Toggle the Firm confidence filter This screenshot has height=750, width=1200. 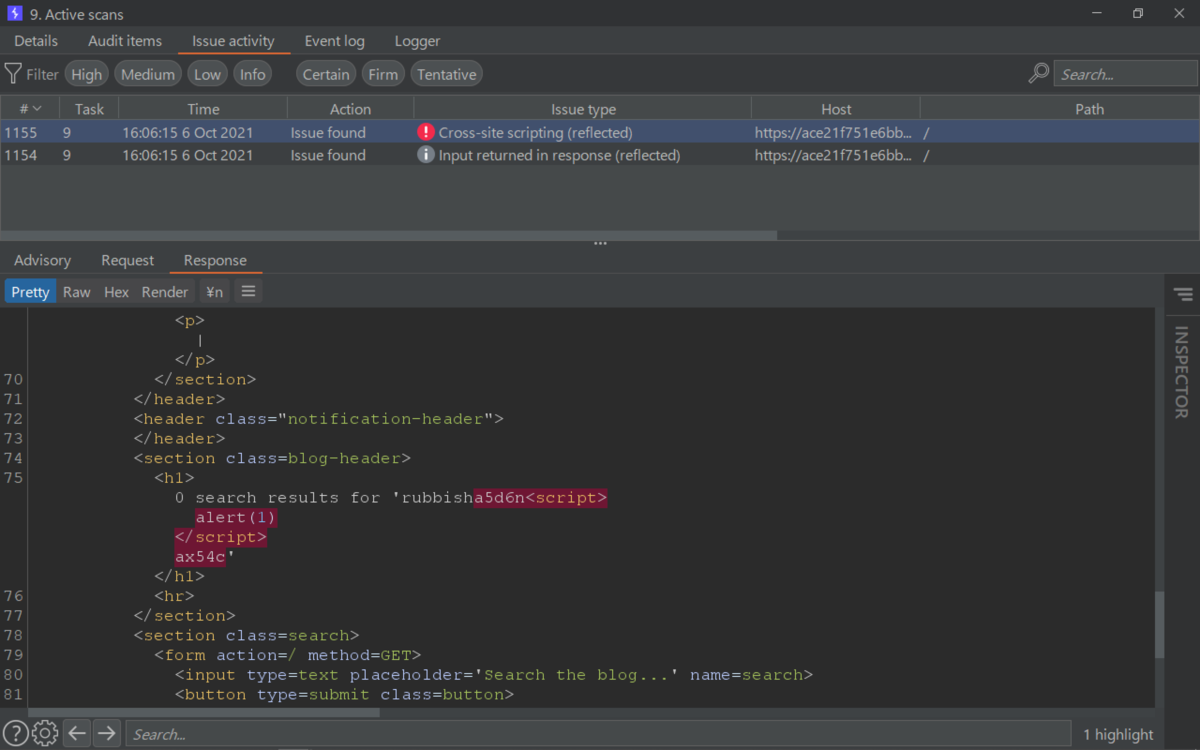383,74
